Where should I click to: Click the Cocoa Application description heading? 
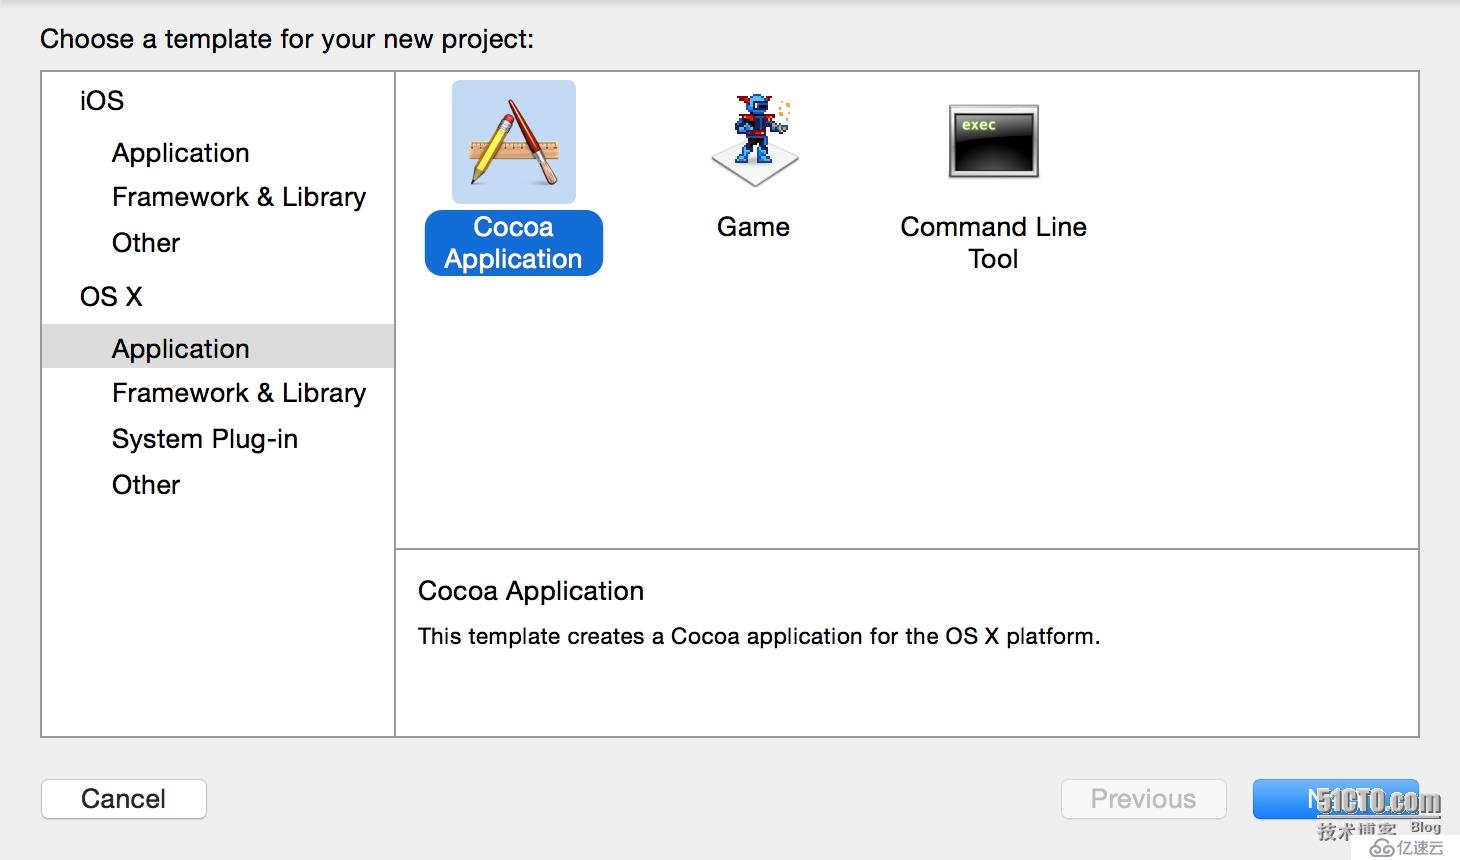coord(531,591)
